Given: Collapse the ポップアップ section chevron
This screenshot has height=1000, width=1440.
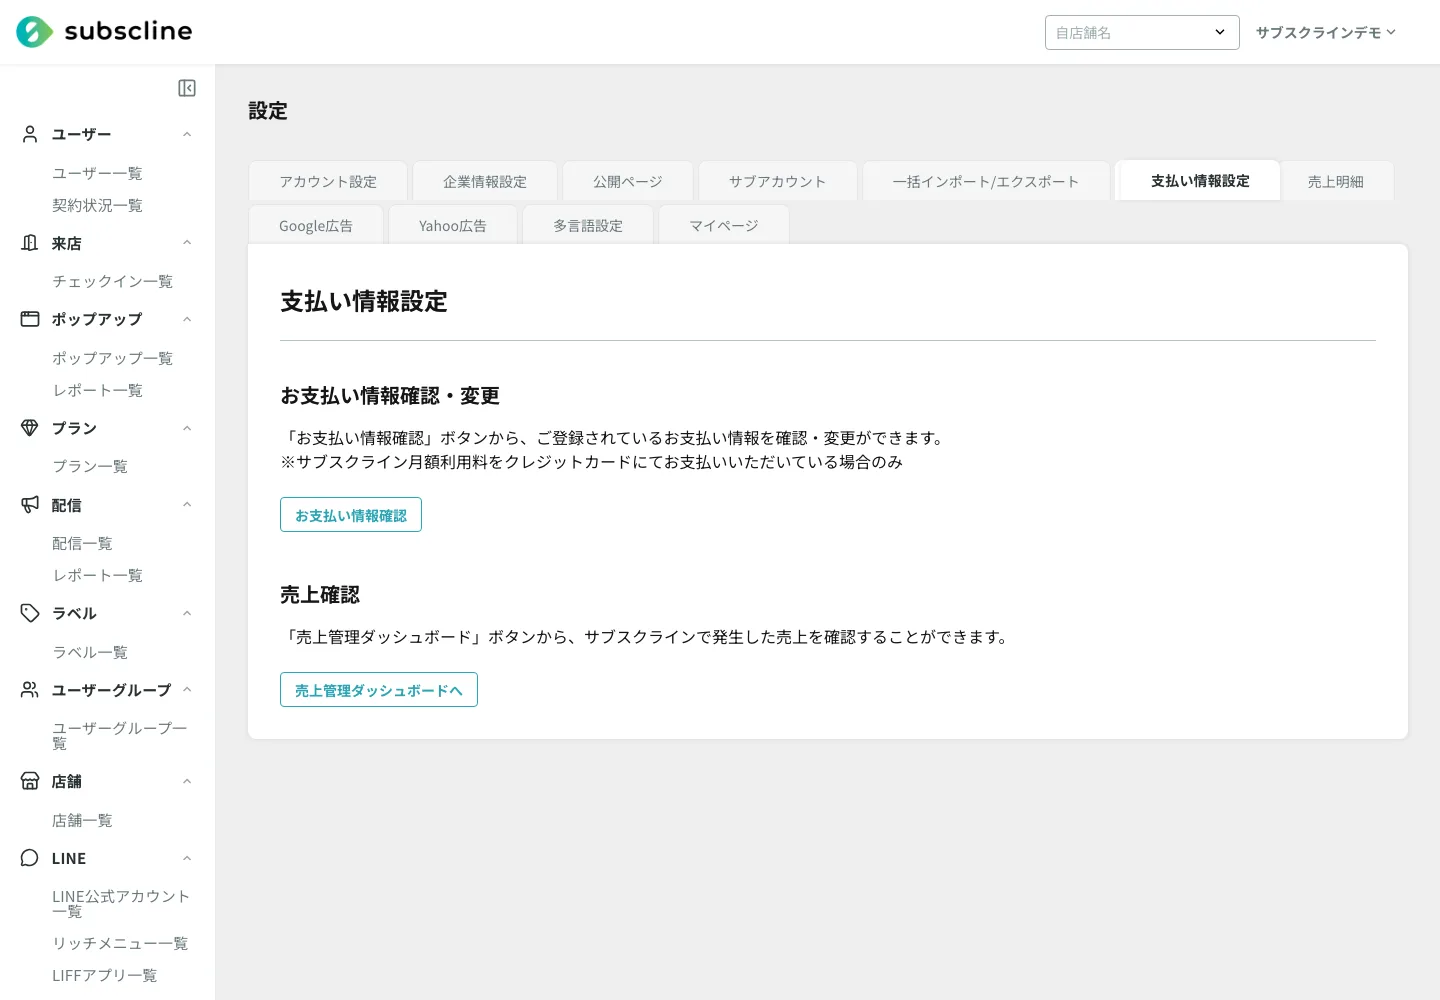Looking at the screenshot, I should pos(187,319).
